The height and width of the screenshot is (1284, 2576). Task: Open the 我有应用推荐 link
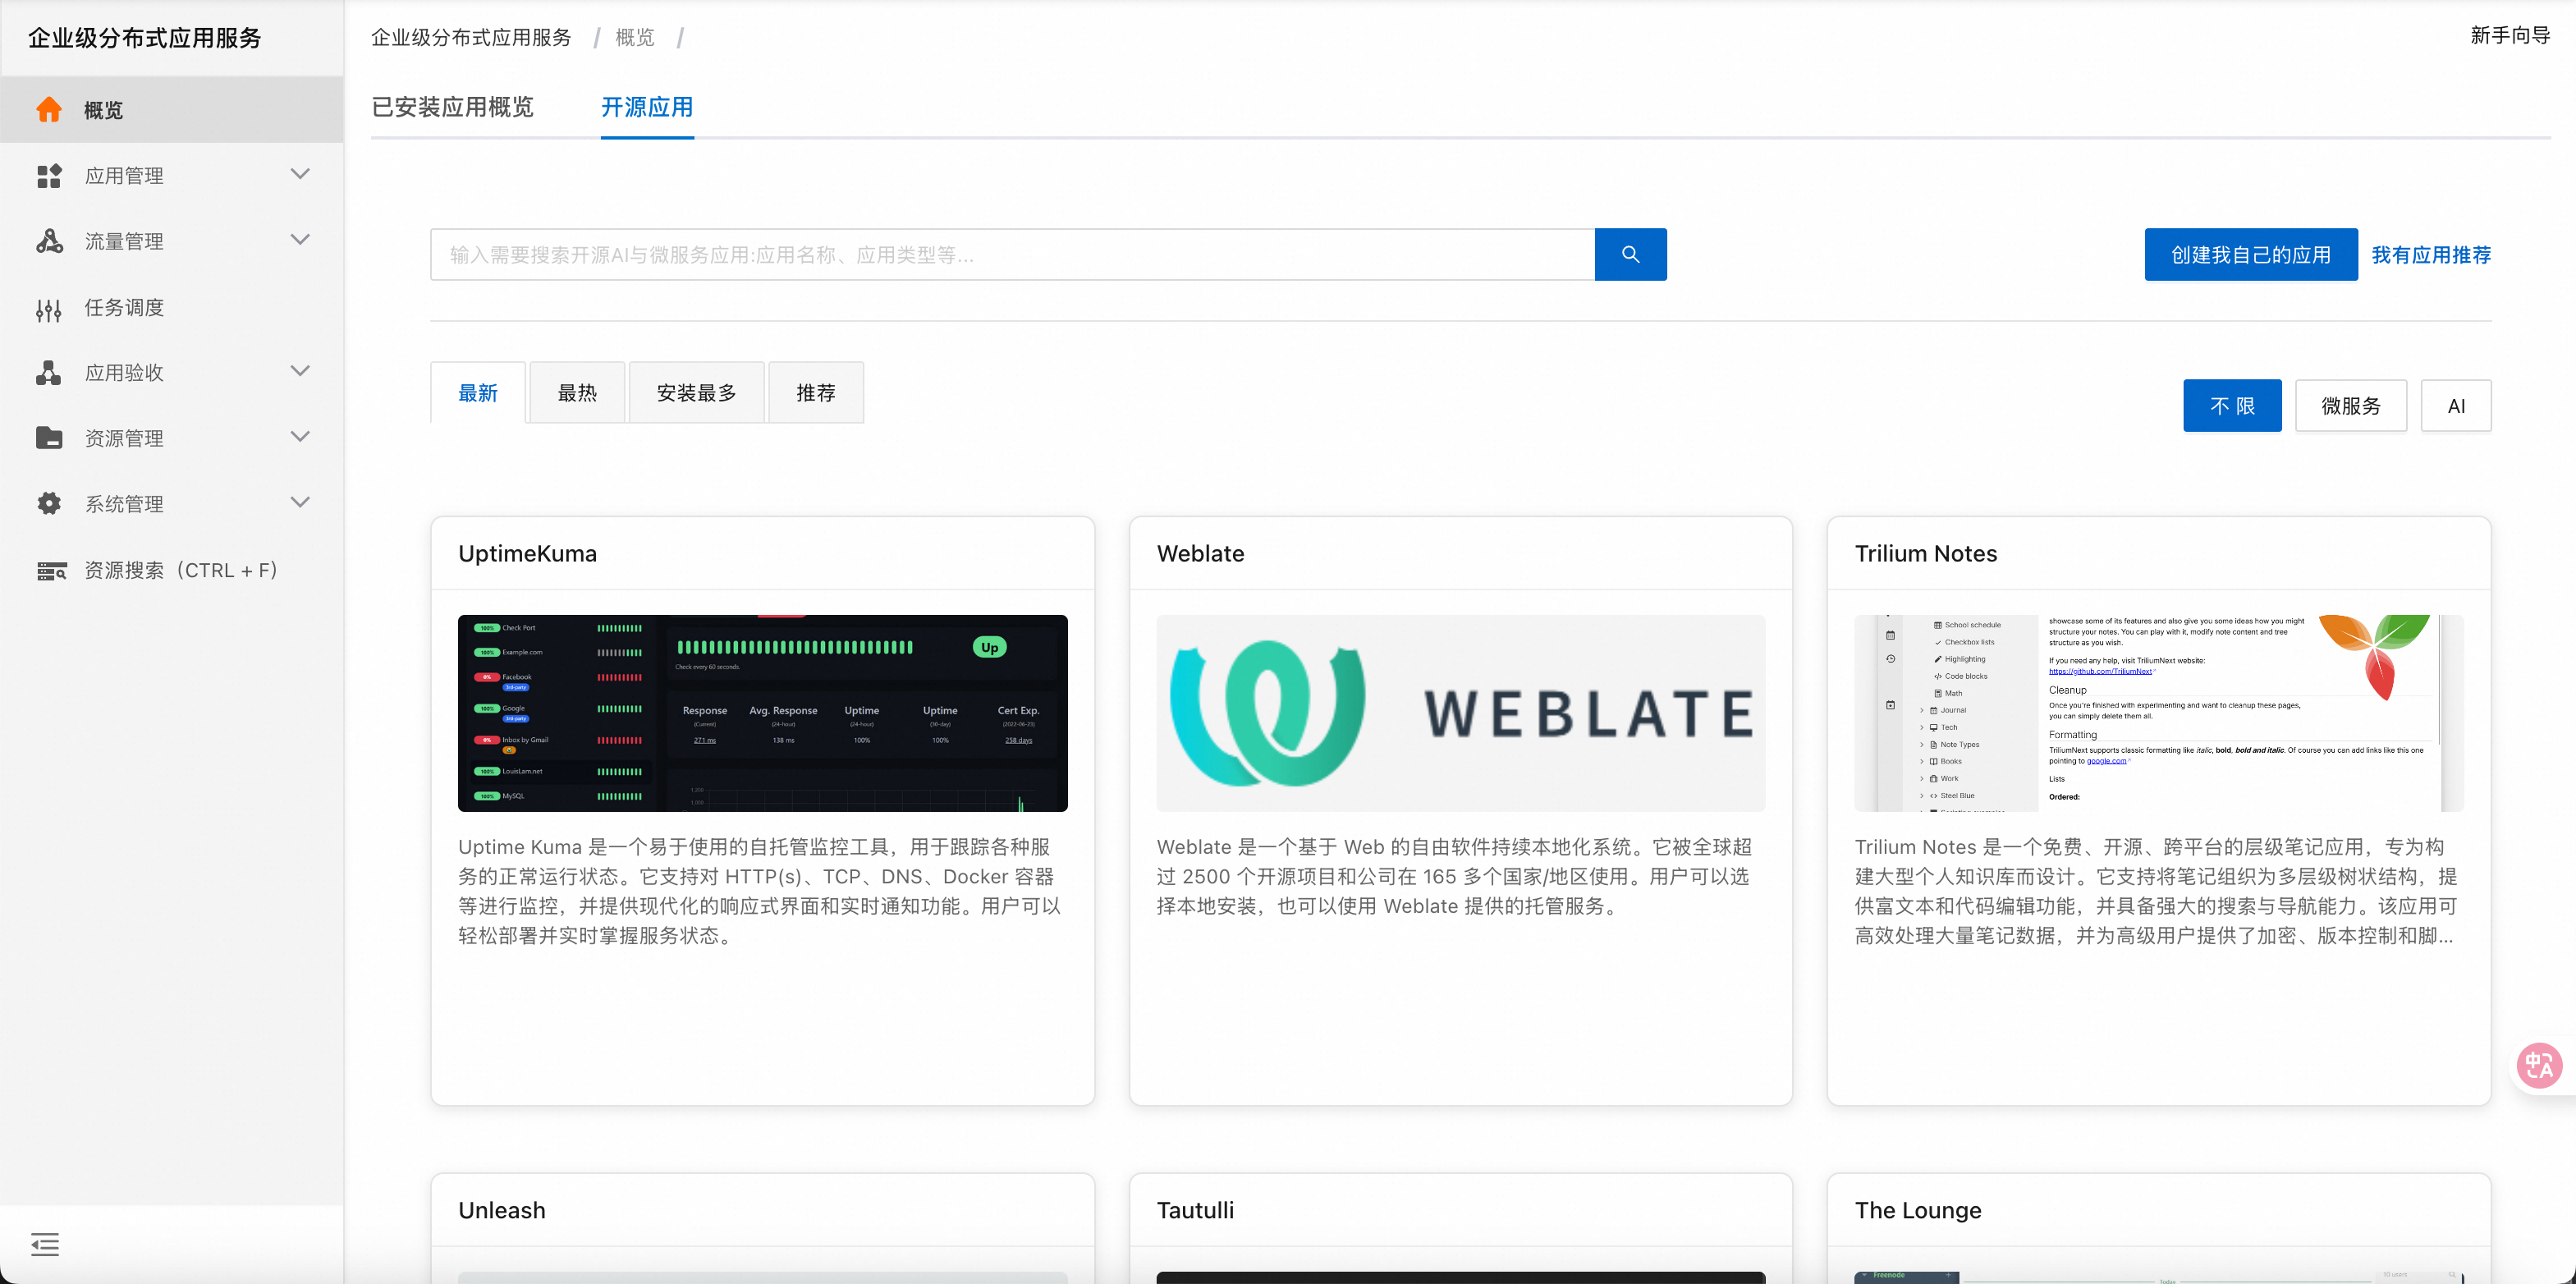tap(2430, 255)
